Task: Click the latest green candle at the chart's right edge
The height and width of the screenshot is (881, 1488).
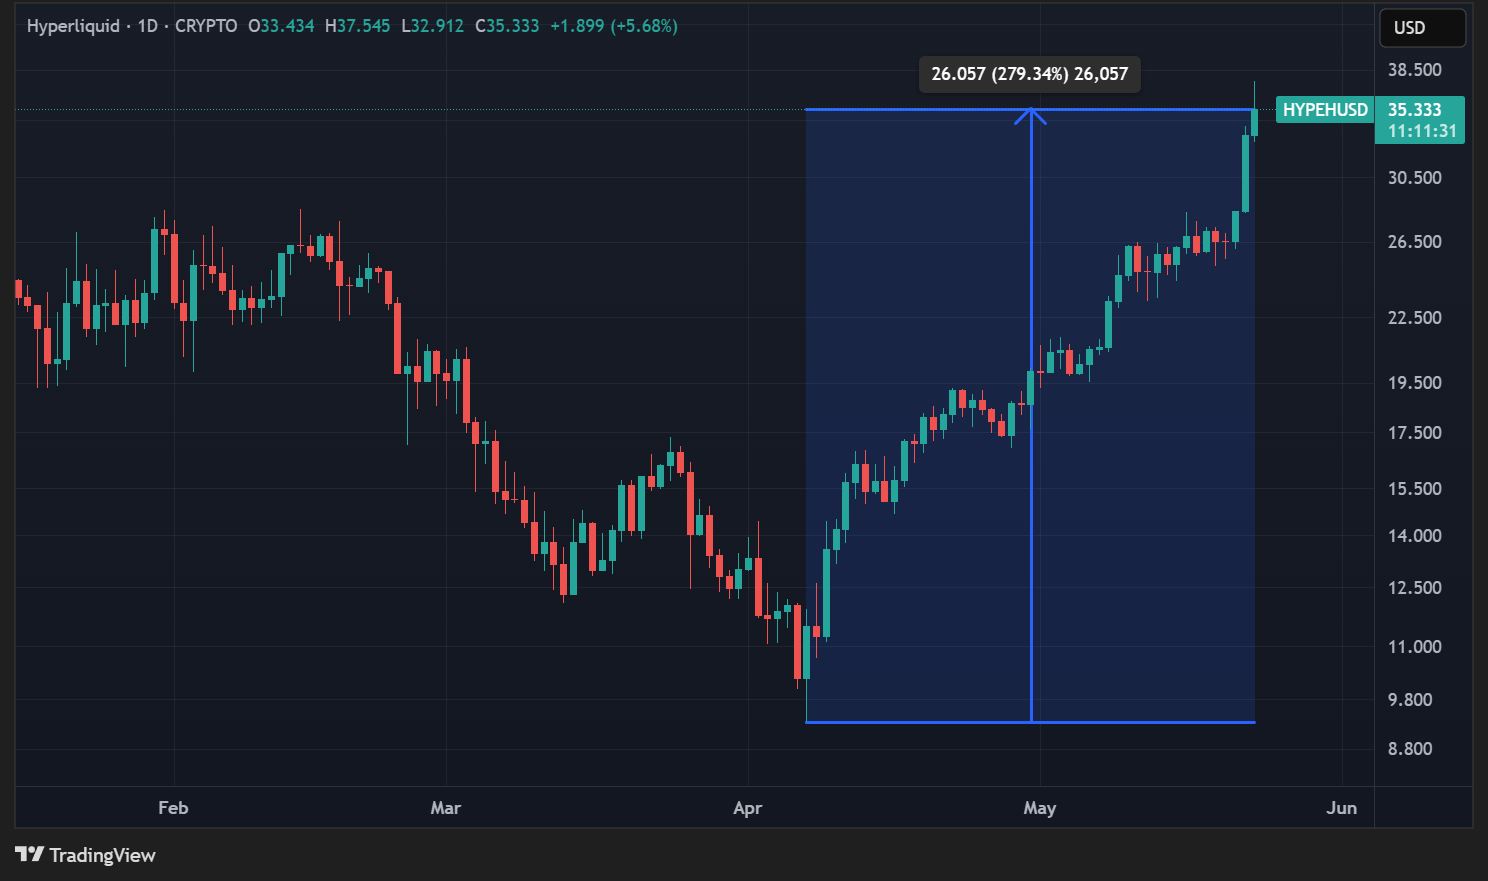Action: [x=1254, y=122]
